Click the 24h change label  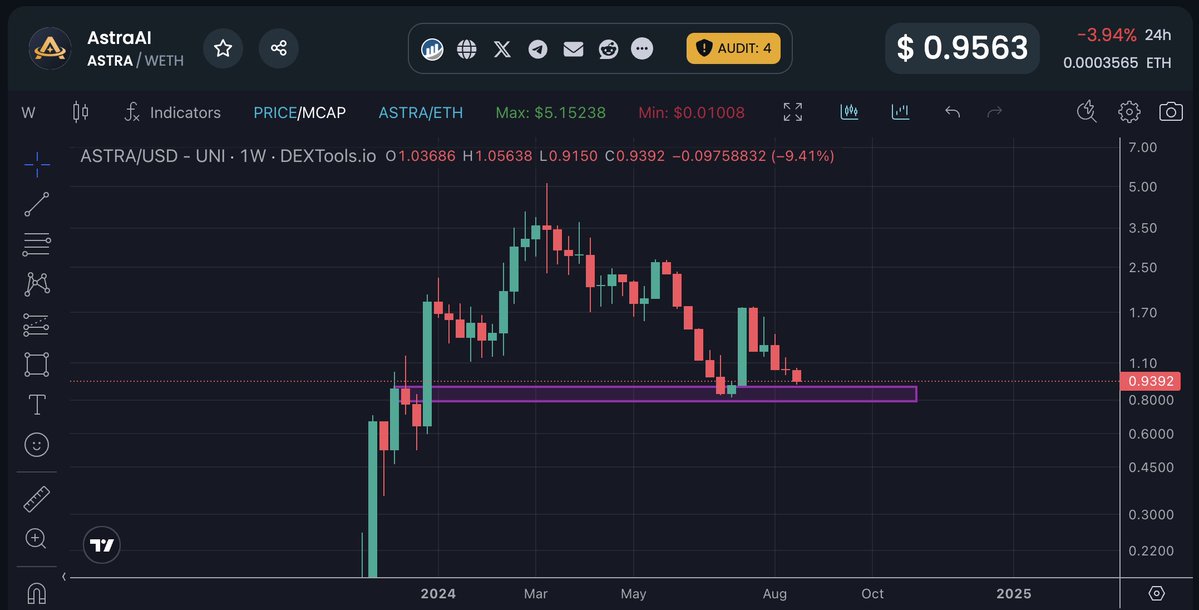[1158, 35]
